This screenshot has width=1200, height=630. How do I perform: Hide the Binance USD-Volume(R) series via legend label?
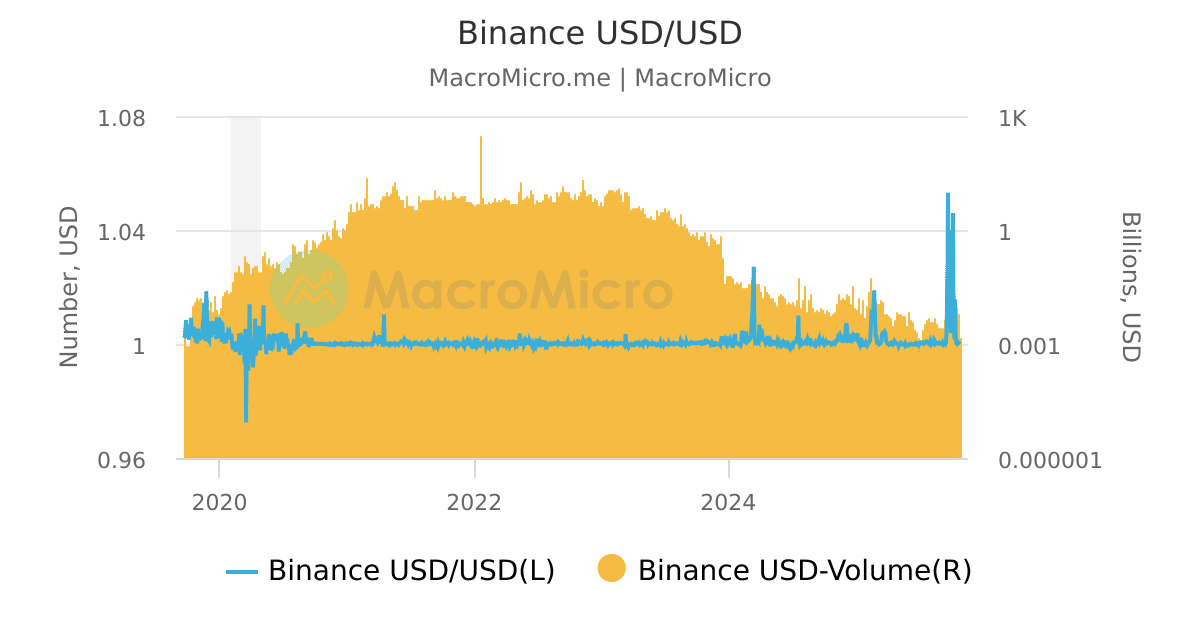tap(804, 571)
